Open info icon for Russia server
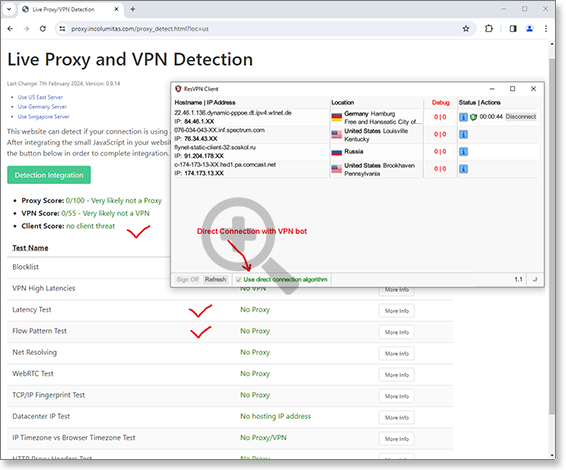 [x=463, y=152]
